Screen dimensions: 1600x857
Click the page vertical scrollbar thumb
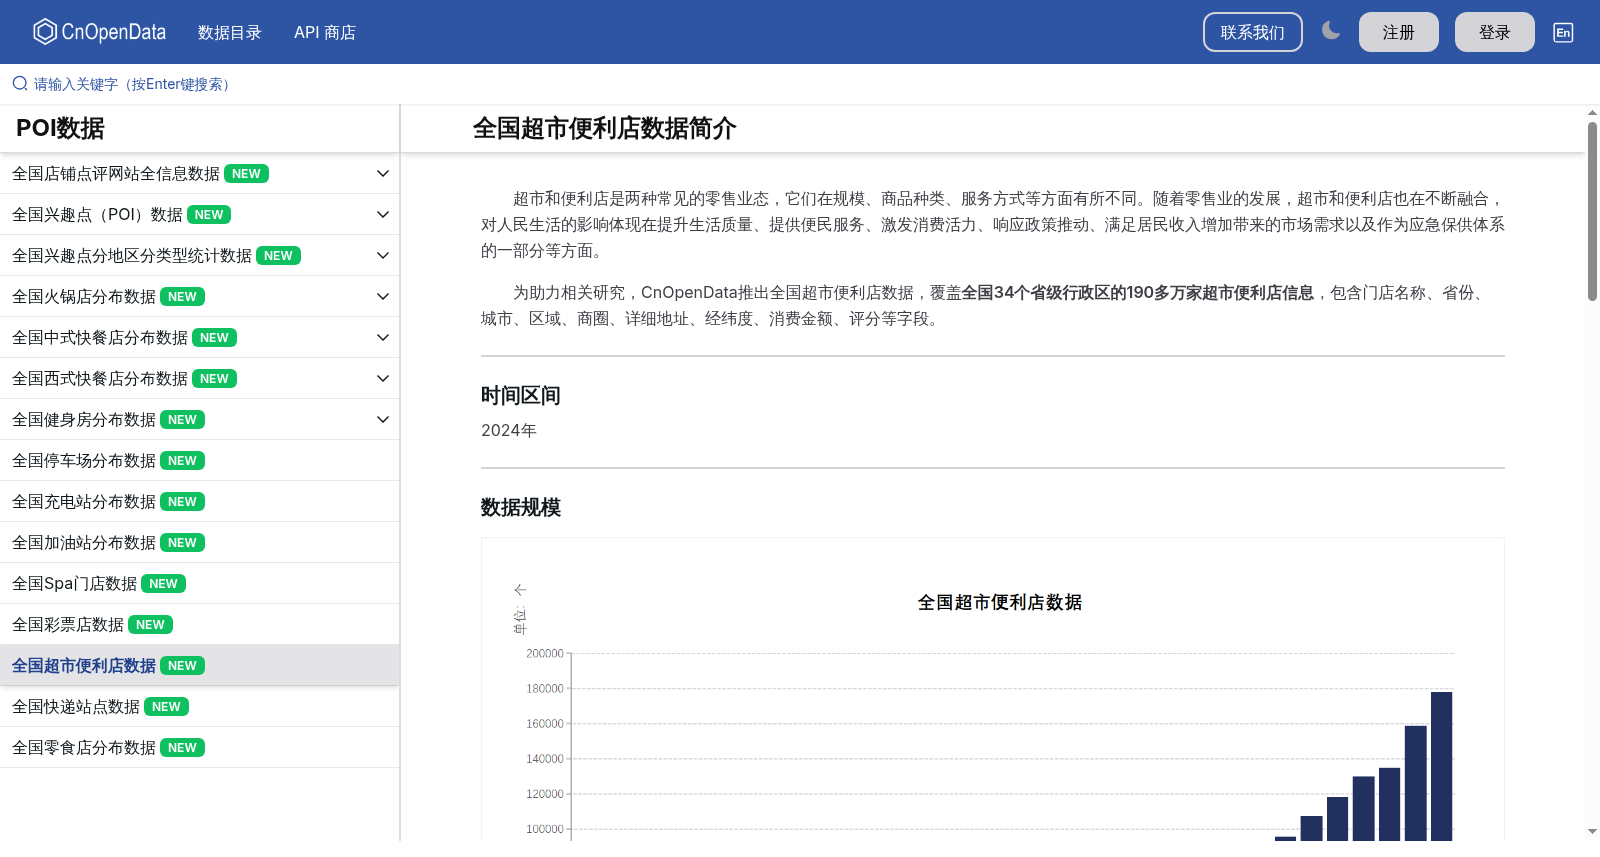click(x=1592, y=211)
